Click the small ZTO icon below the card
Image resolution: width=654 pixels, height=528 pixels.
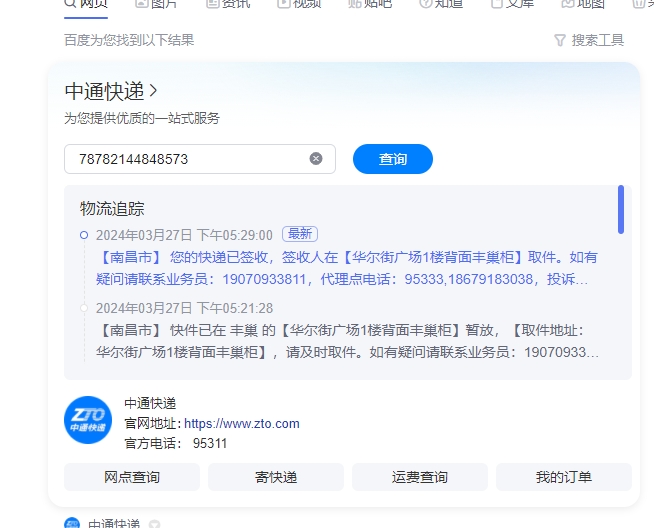tap(72, 523)
